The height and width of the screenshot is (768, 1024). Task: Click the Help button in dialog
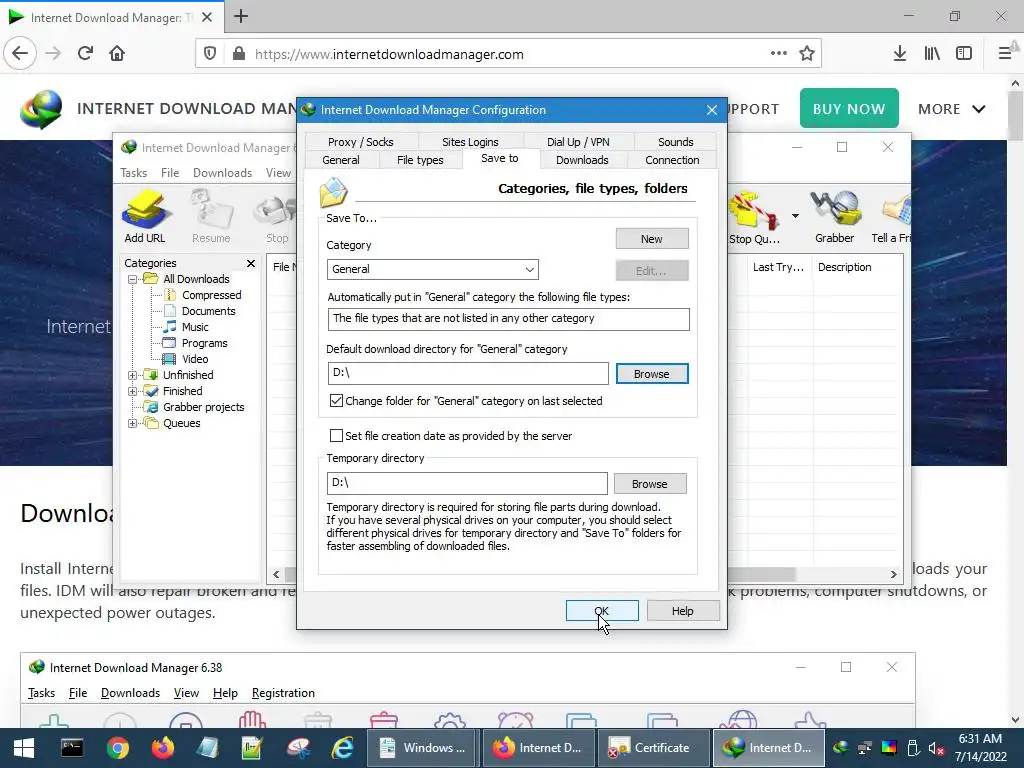tap(683, 611)
